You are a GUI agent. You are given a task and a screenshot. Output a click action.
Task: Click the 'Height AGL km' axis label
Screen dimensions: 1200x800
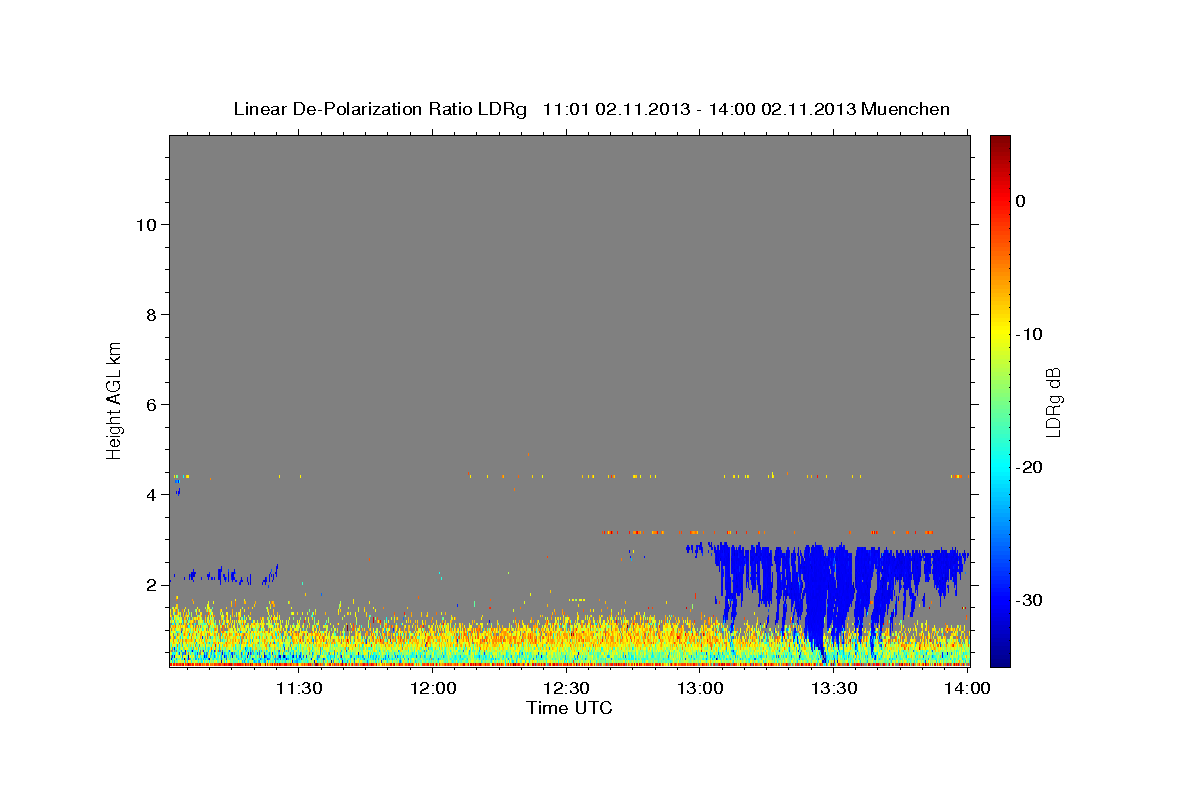pyautogui.click(x=114, y=400)
